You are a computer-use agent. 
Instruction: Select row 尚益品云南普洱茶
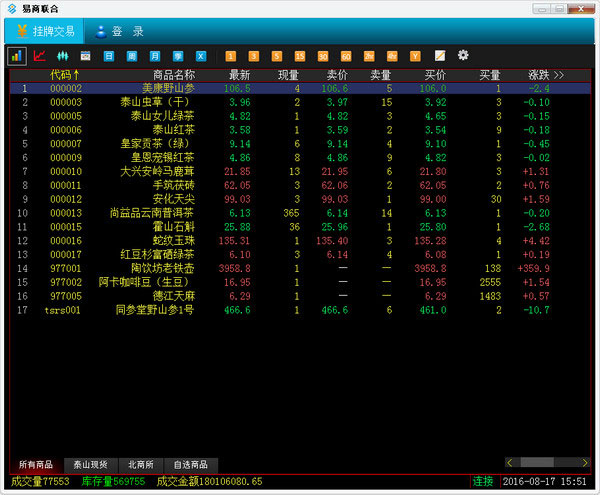pos(300,213)
